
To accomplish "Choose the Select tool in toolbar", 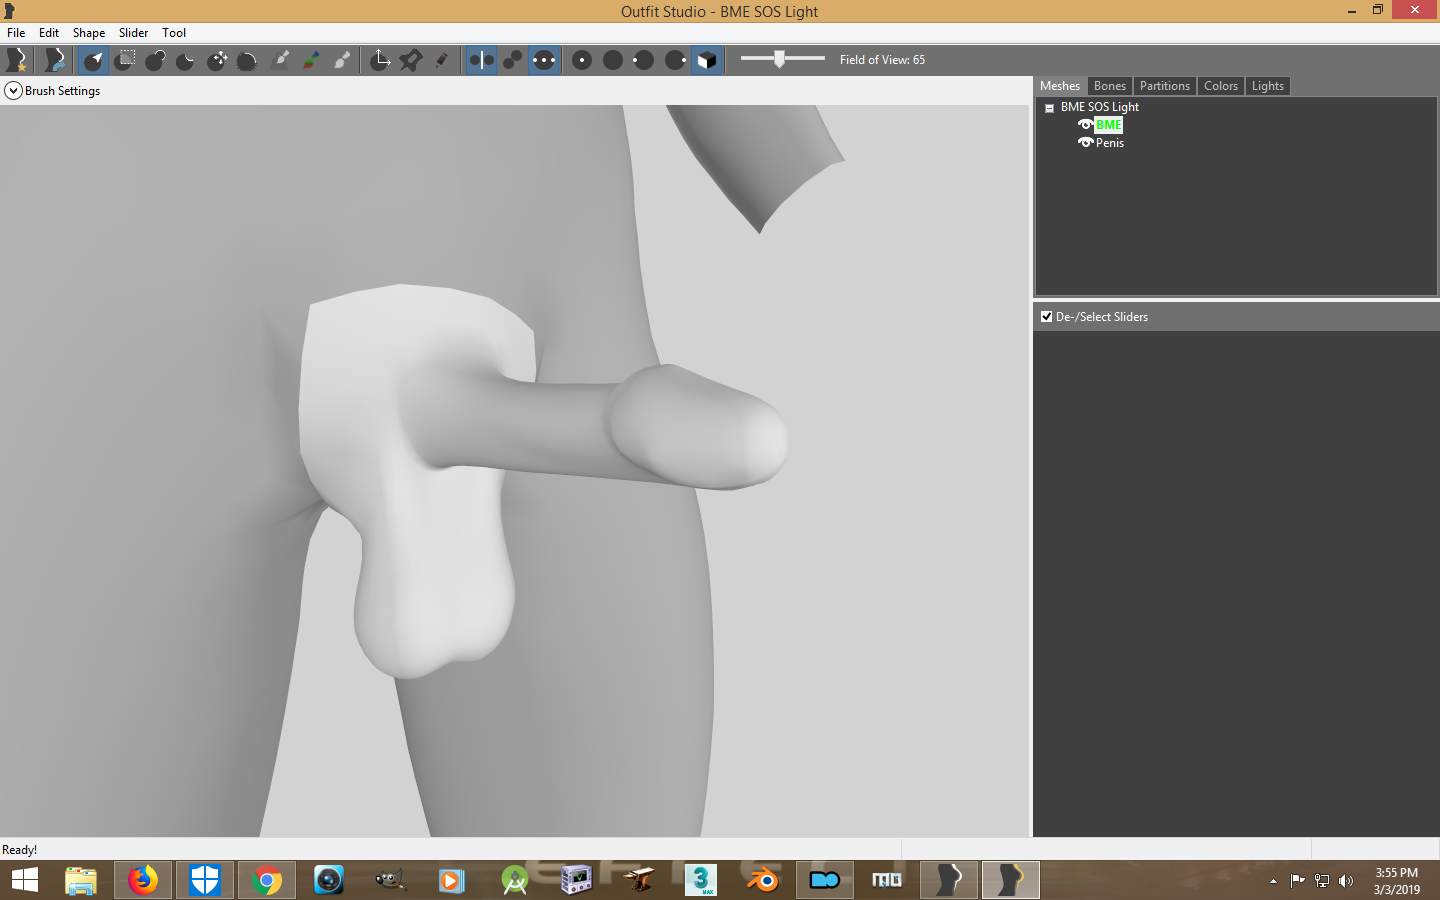I will click(93, 60).
